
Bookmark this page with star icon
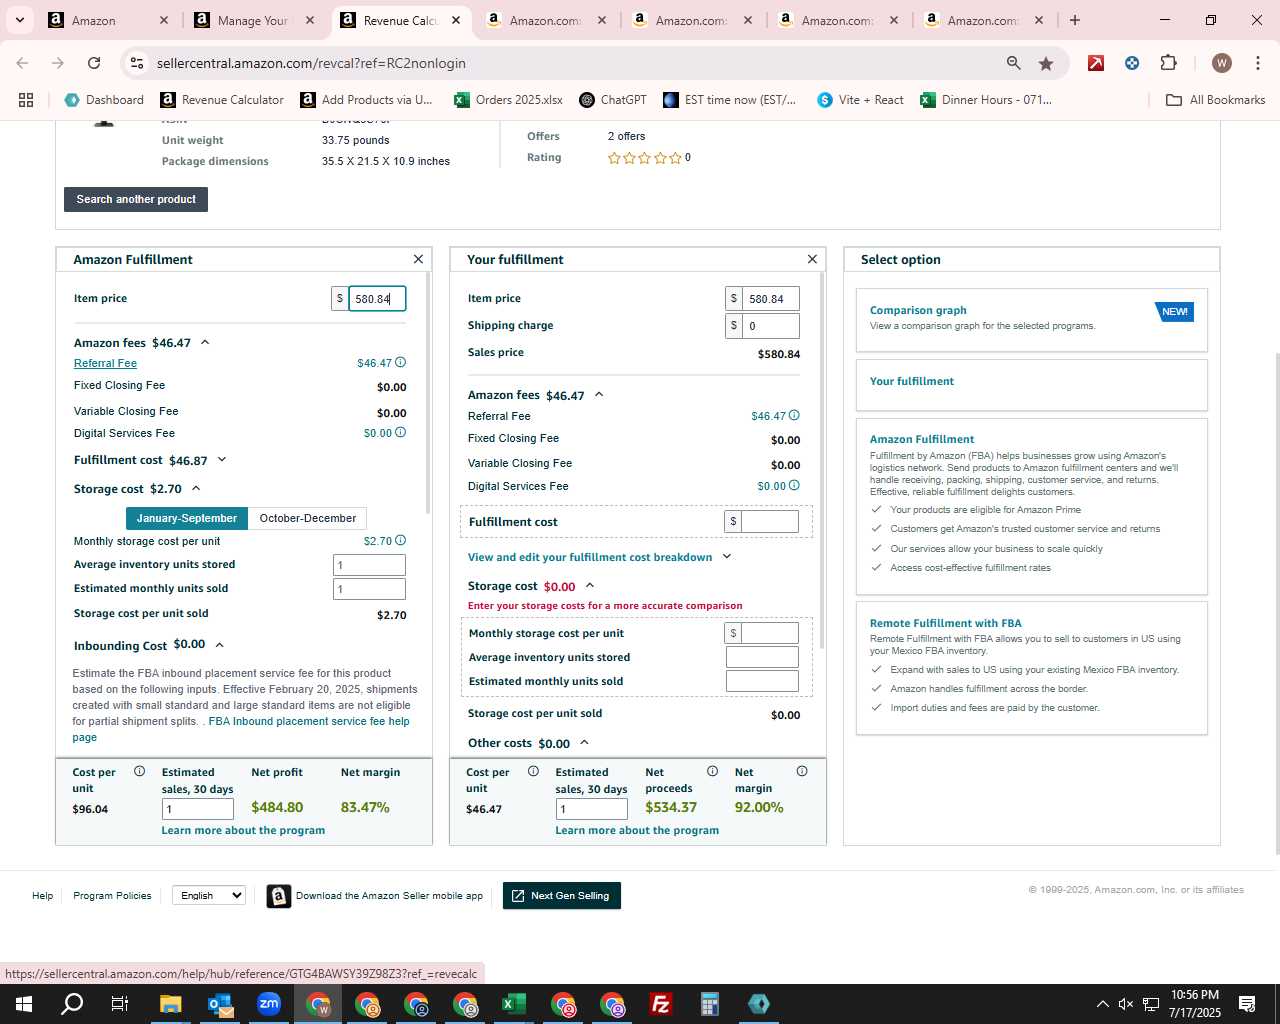coord(1046,63)
